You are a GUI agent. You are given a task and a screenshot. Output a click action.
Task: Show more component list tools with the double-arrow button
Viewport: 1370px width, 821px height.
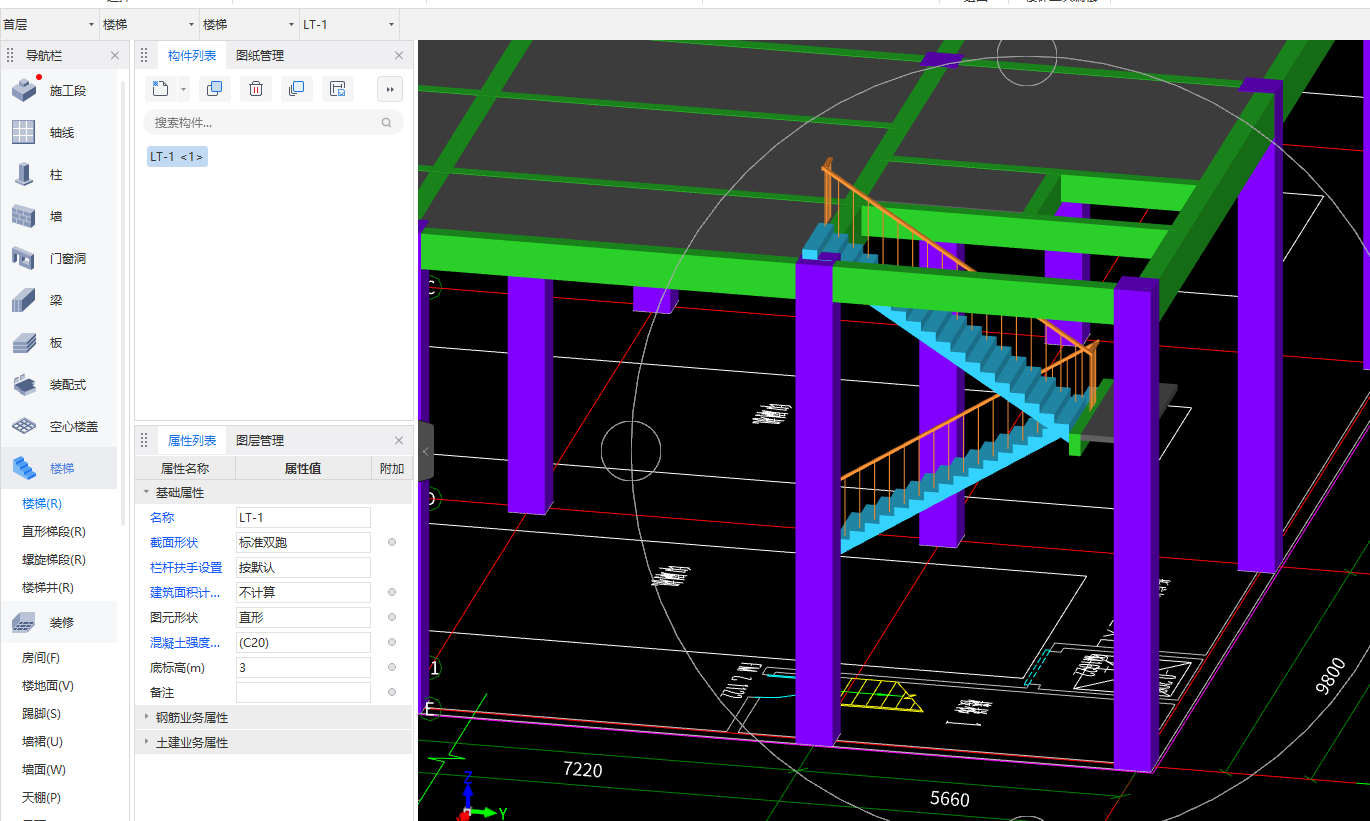[390, 89]
